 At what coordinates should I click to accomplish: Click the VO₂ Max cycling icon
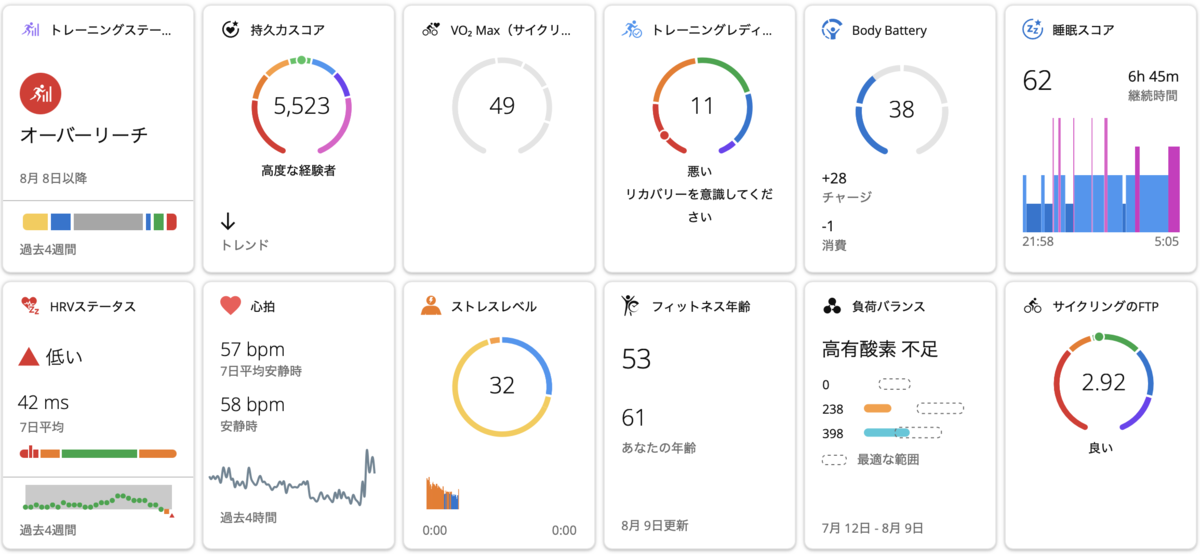431,30
